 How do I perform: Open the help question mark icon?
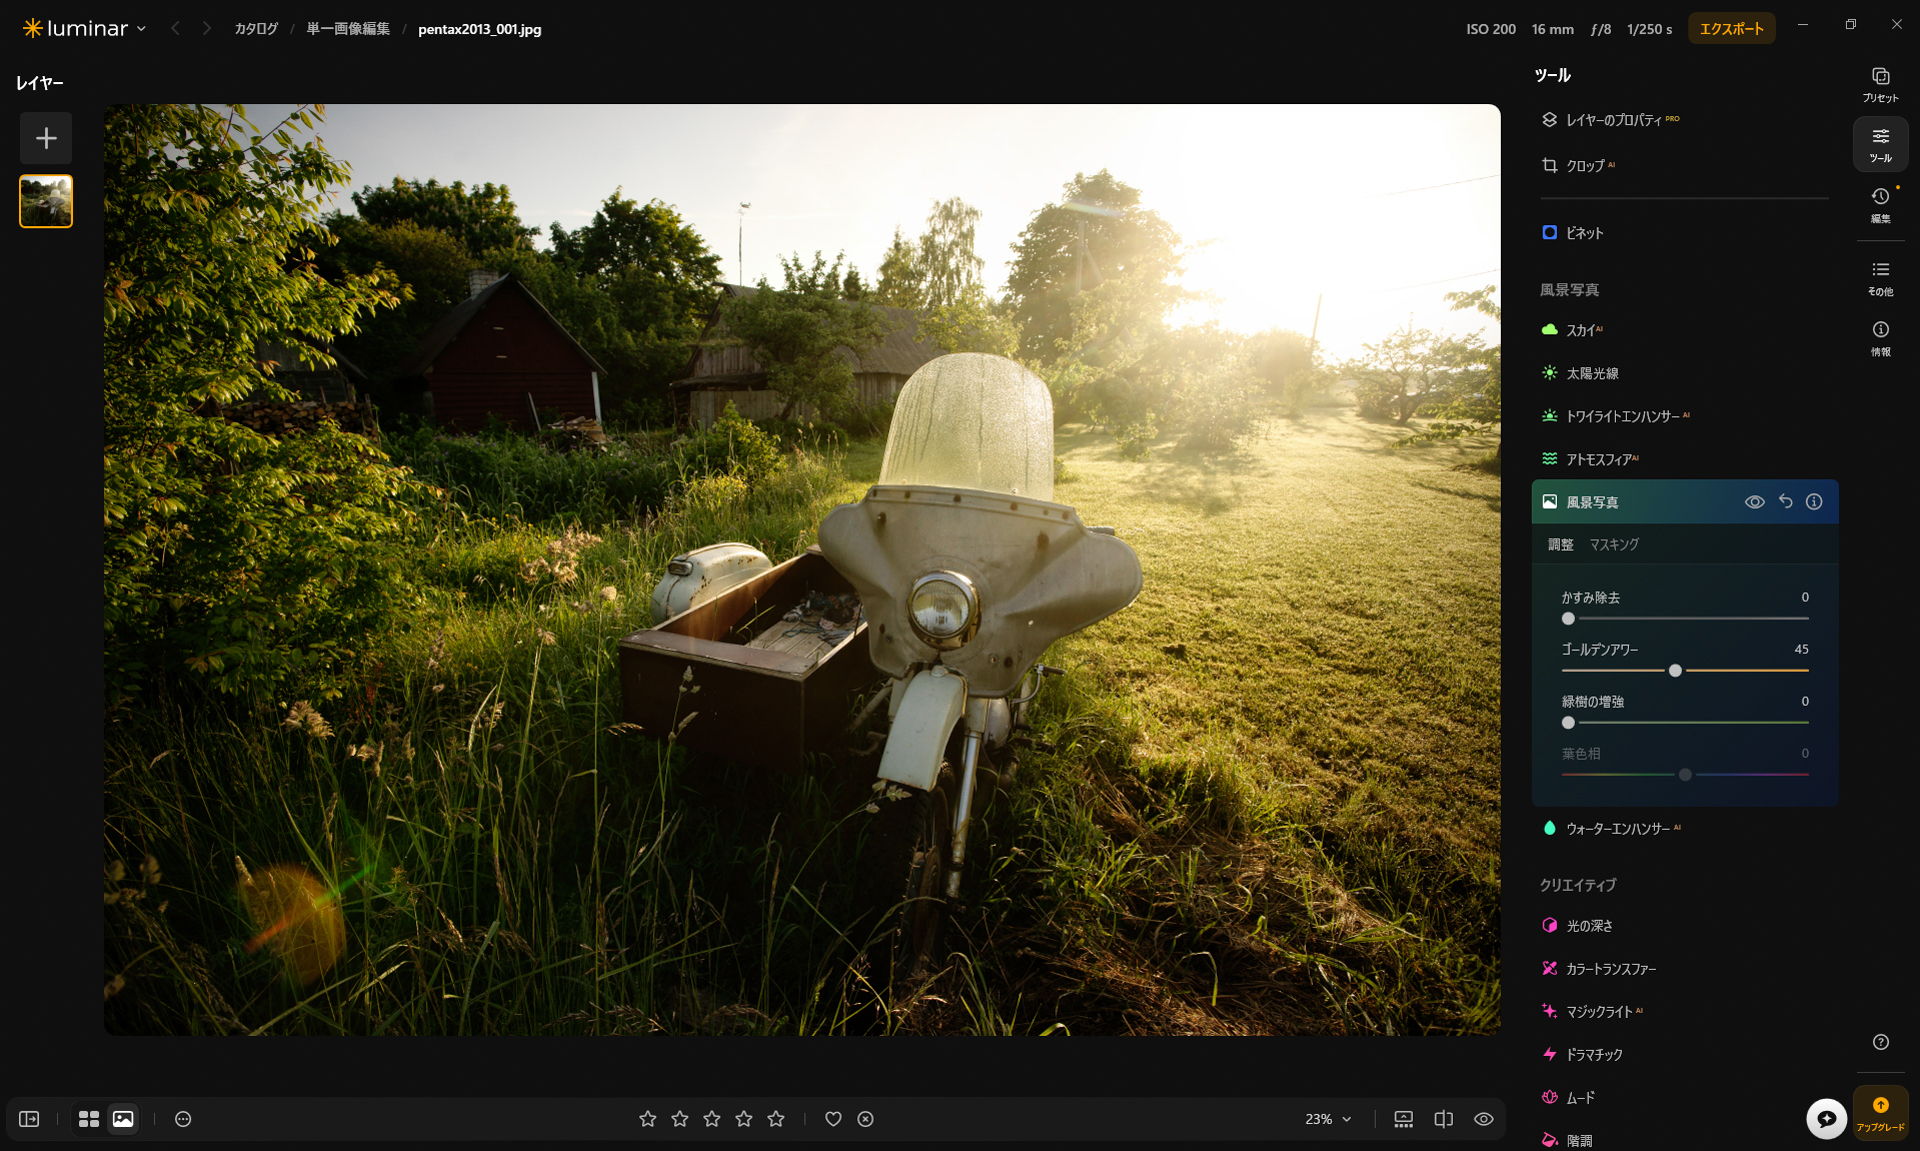click(x=1880, y=1042)
